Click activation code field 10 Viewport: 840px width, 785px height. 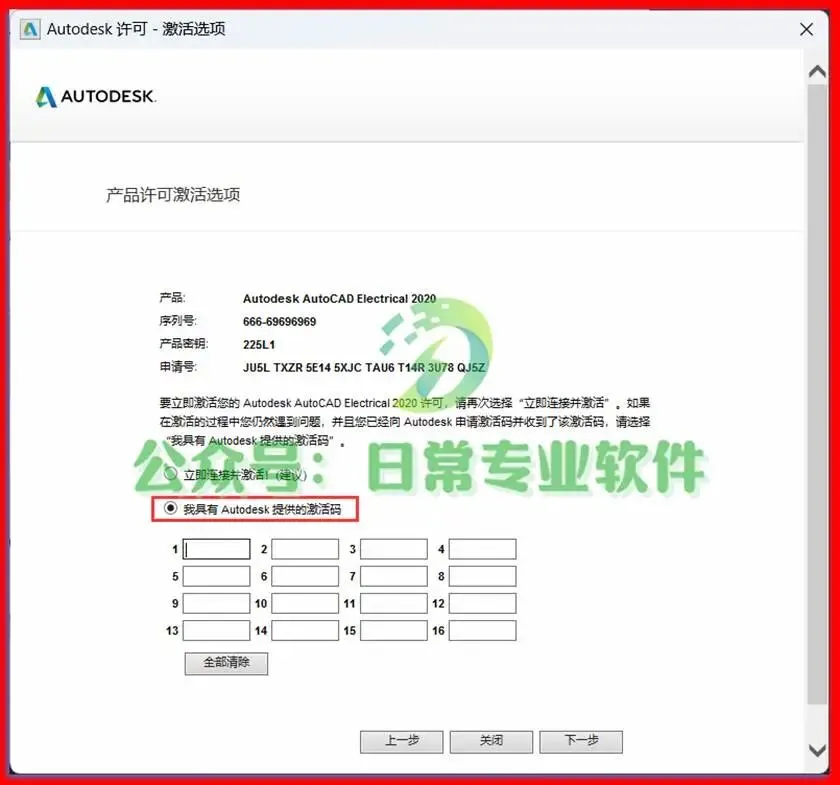(305, 603)
